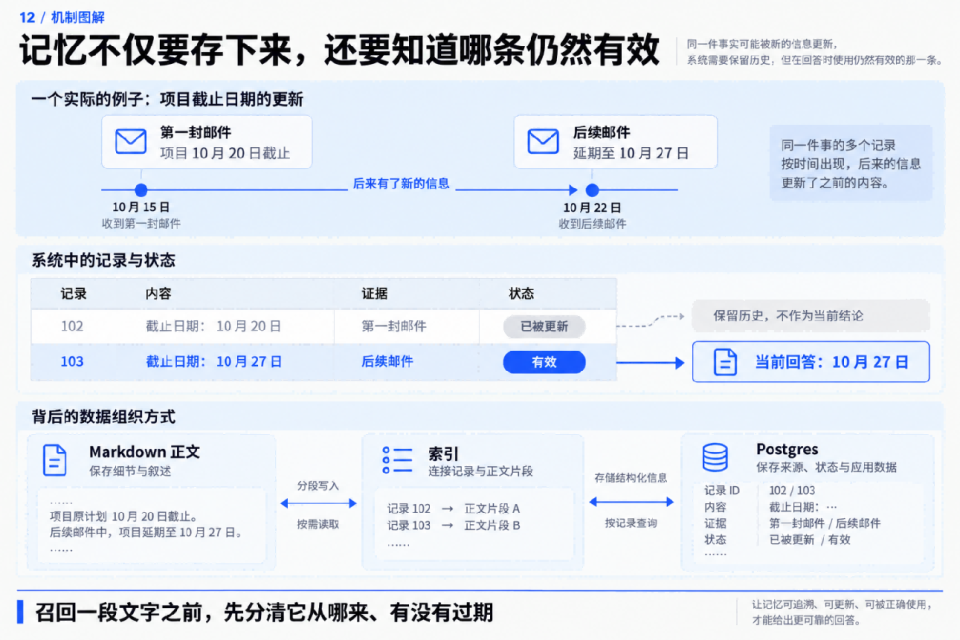Click the 已被更新 status pill

544,326
